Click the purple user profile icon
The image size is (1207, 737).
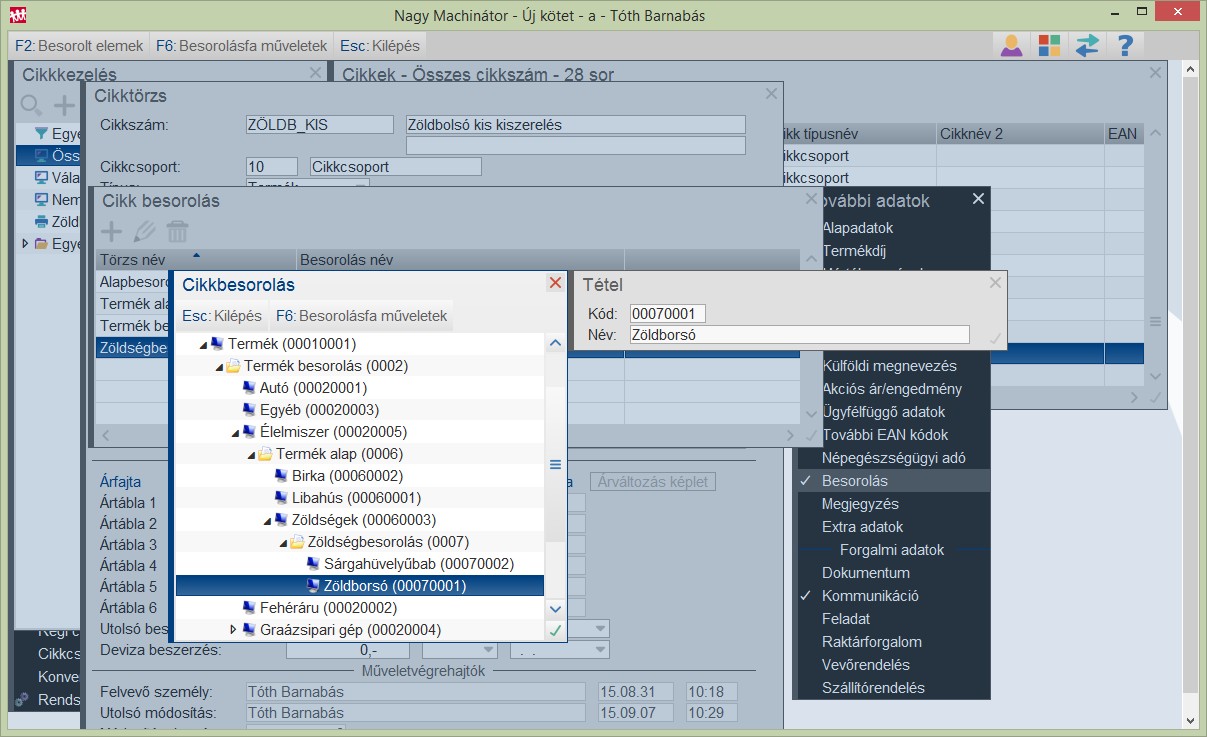tap(1011, 45)
